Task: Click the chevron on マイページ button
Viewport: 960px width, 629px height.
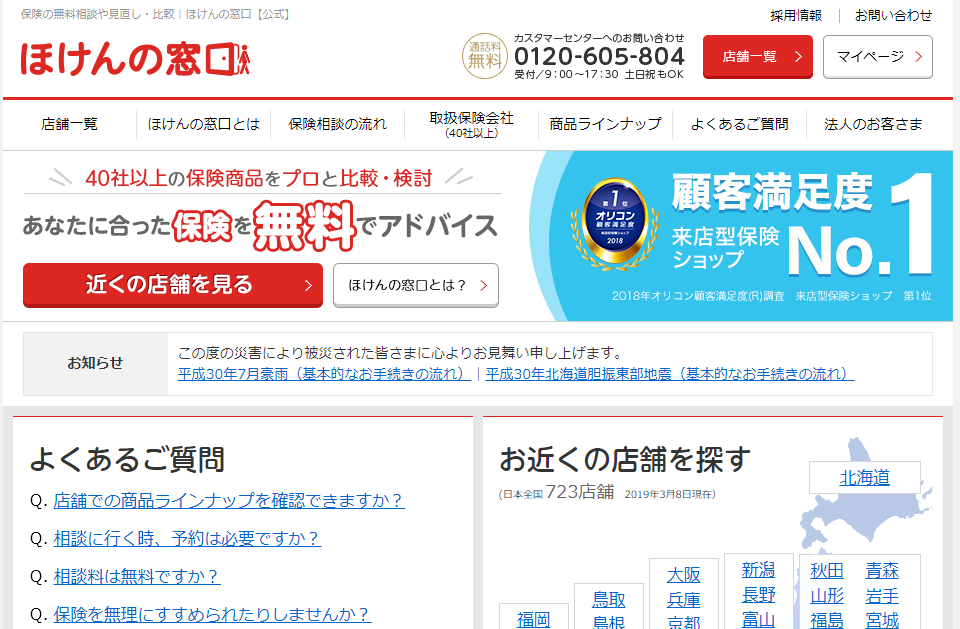Action: coord(918,56)
